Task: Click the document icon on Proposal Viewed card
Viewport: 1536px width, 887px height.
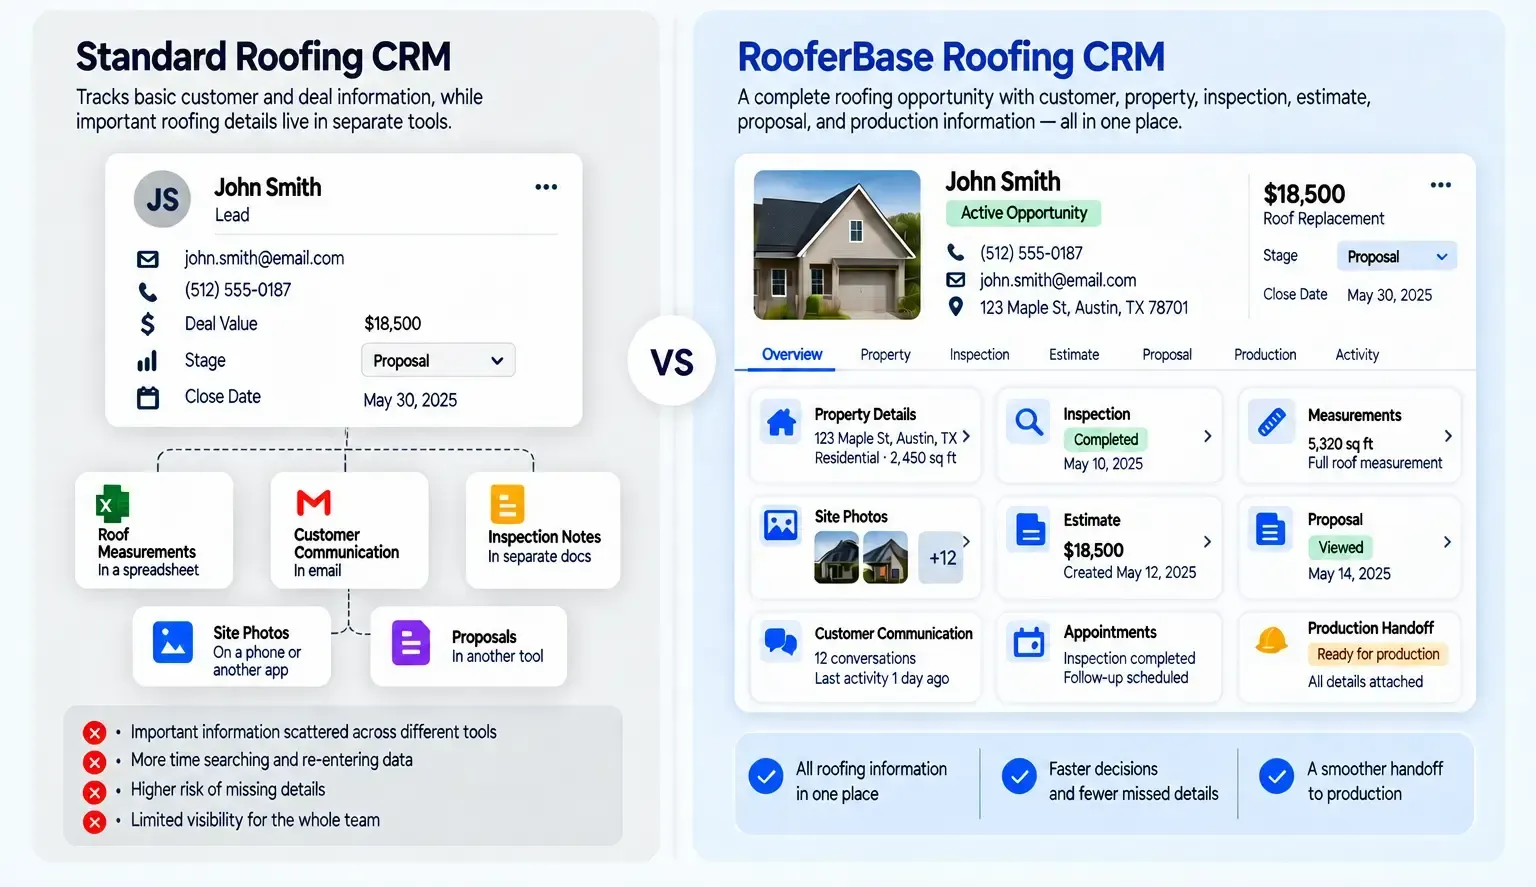Action: [1271, 529]
